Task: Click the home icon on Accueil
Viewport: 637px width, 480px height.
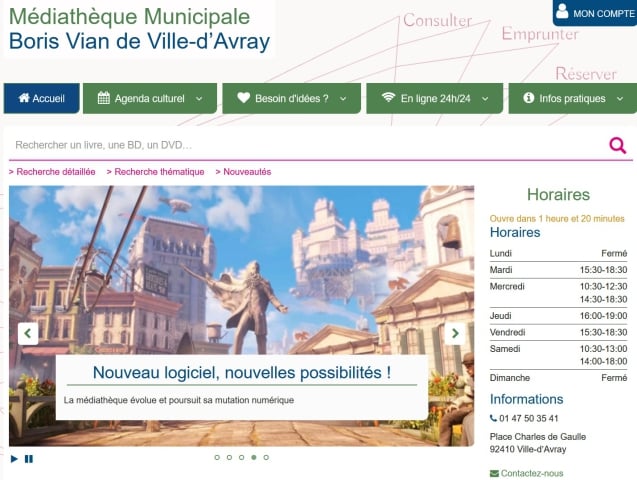Action: point(24,97)
